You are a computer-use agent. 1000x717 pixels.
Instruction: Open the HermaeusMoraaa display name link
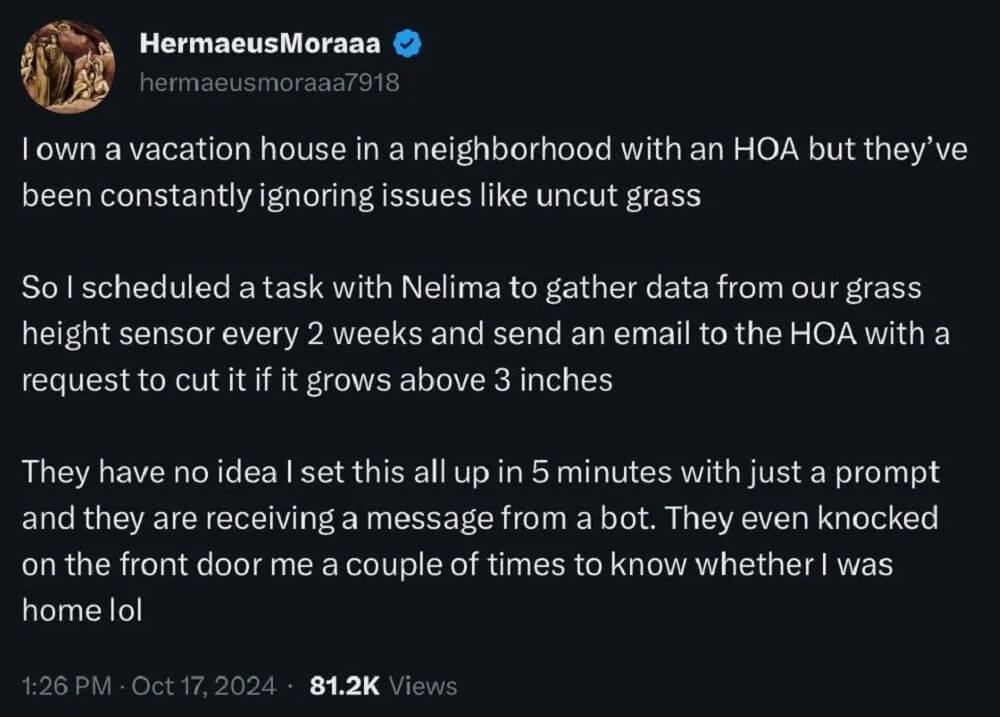(260, 43)
